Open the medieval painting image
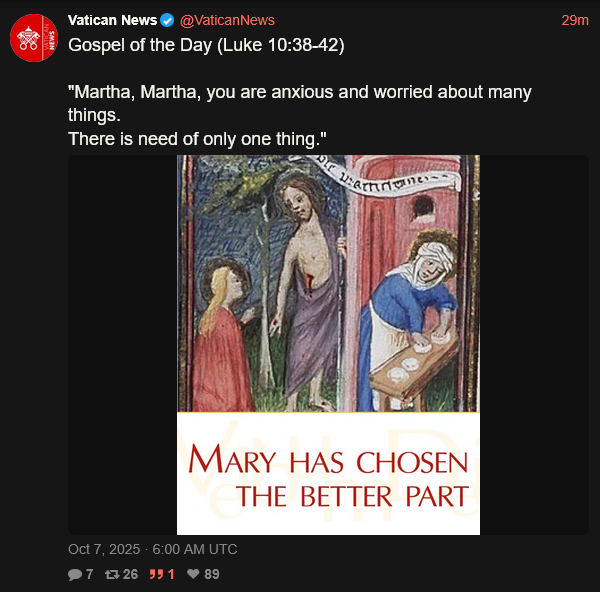 click(328, 283)
